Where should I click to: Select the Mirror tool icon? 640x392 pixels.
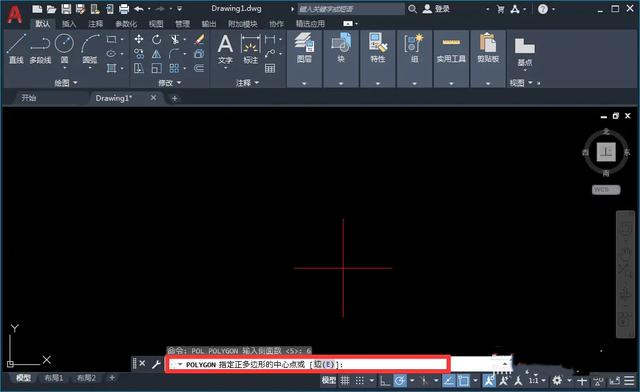pos(157,53)
